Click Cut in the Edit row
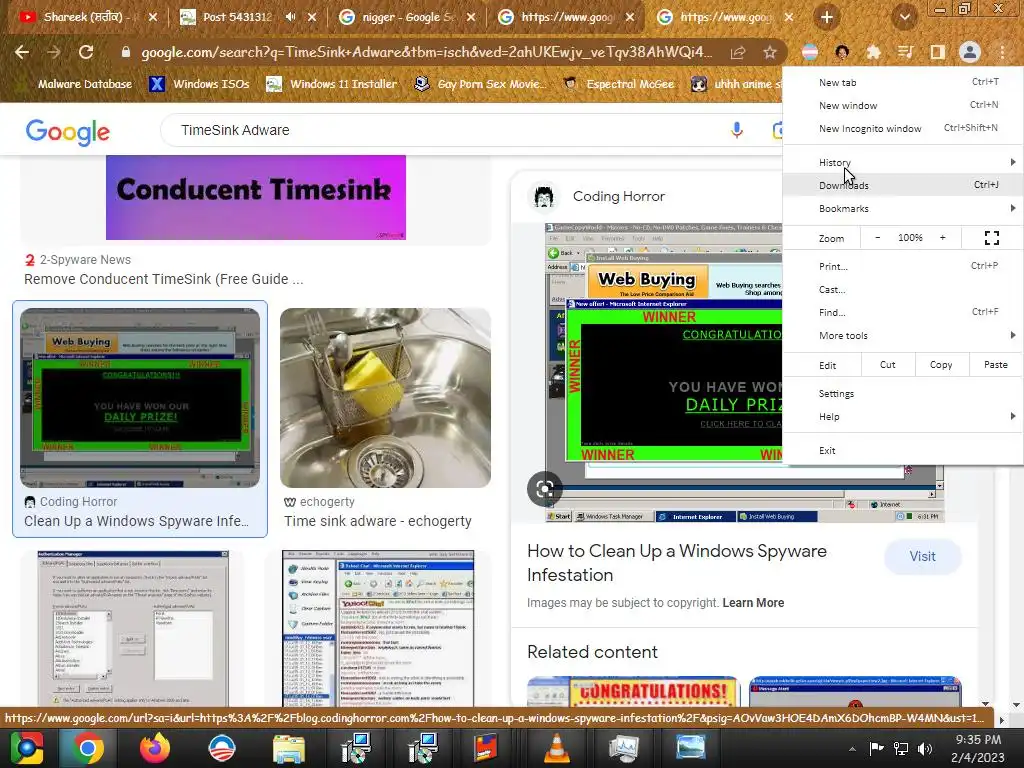1024x768 pixels. click(x=888, y=364)
